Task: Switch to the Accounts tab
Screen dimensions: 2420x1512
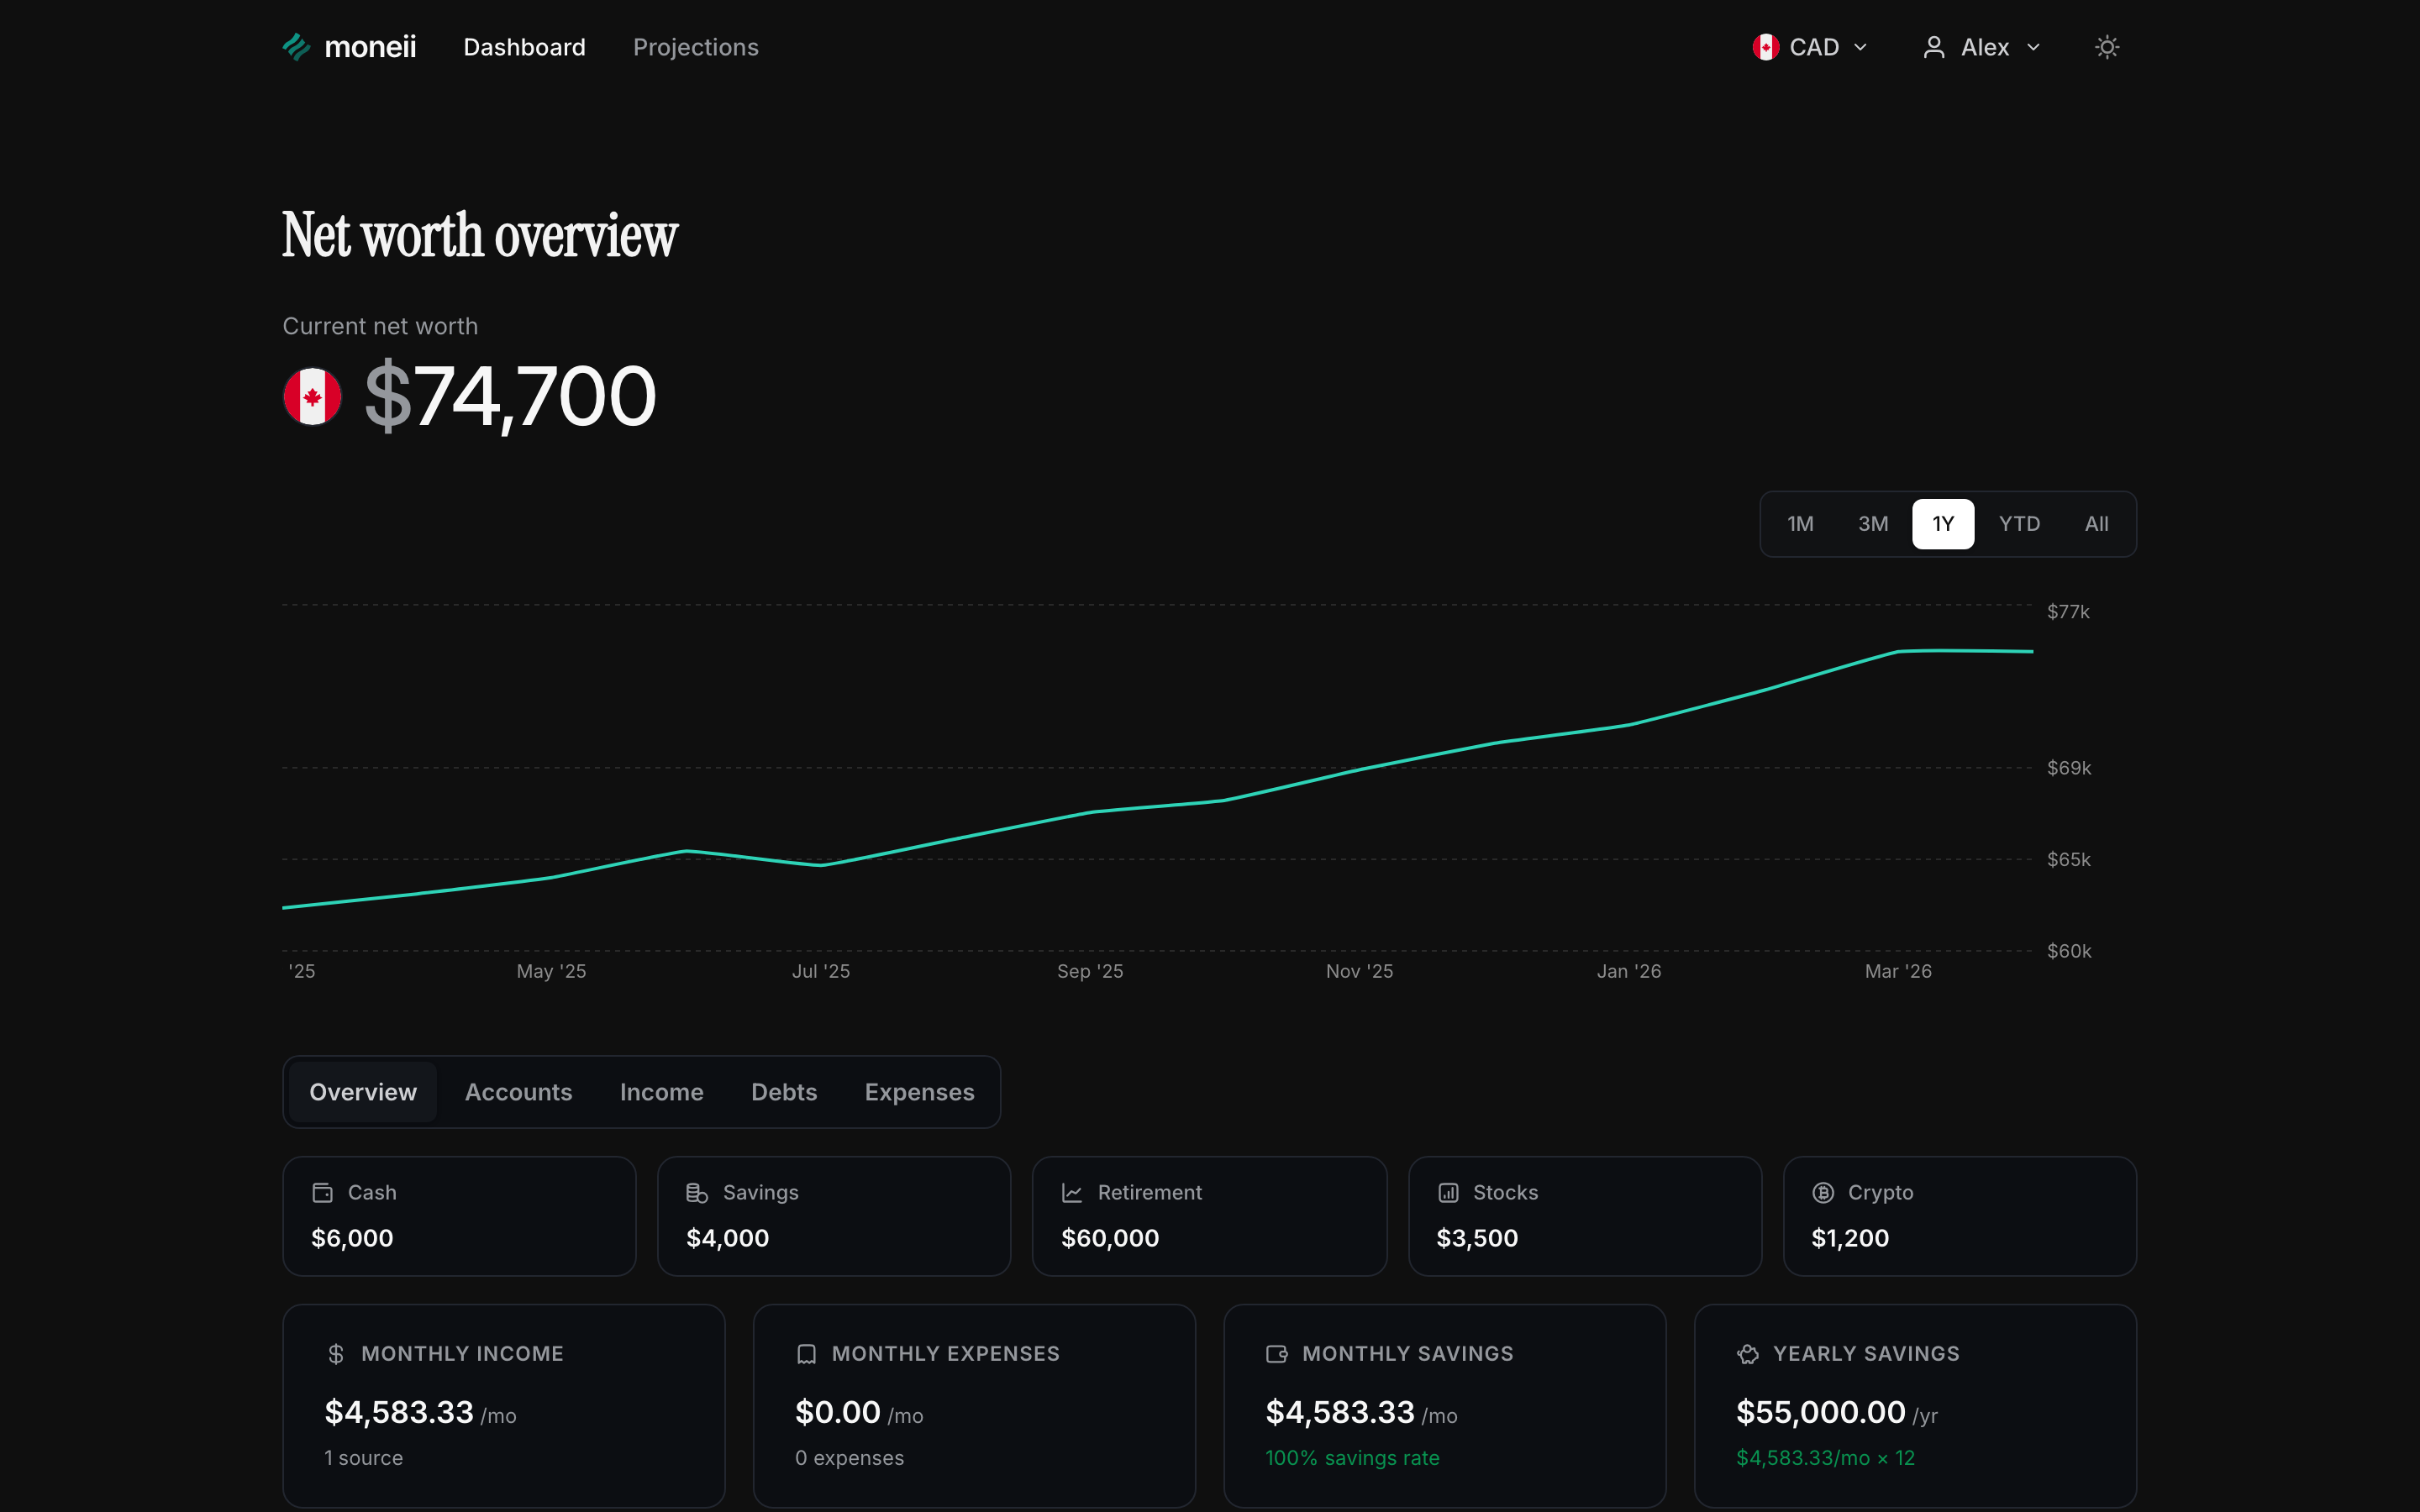Action: [x=517, y=1091]
